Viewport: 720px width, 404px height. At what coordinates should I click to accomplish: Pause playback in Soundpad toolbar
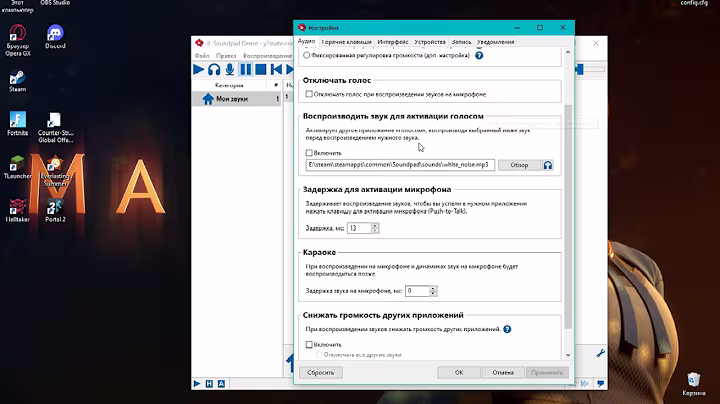tap(246, 70)
